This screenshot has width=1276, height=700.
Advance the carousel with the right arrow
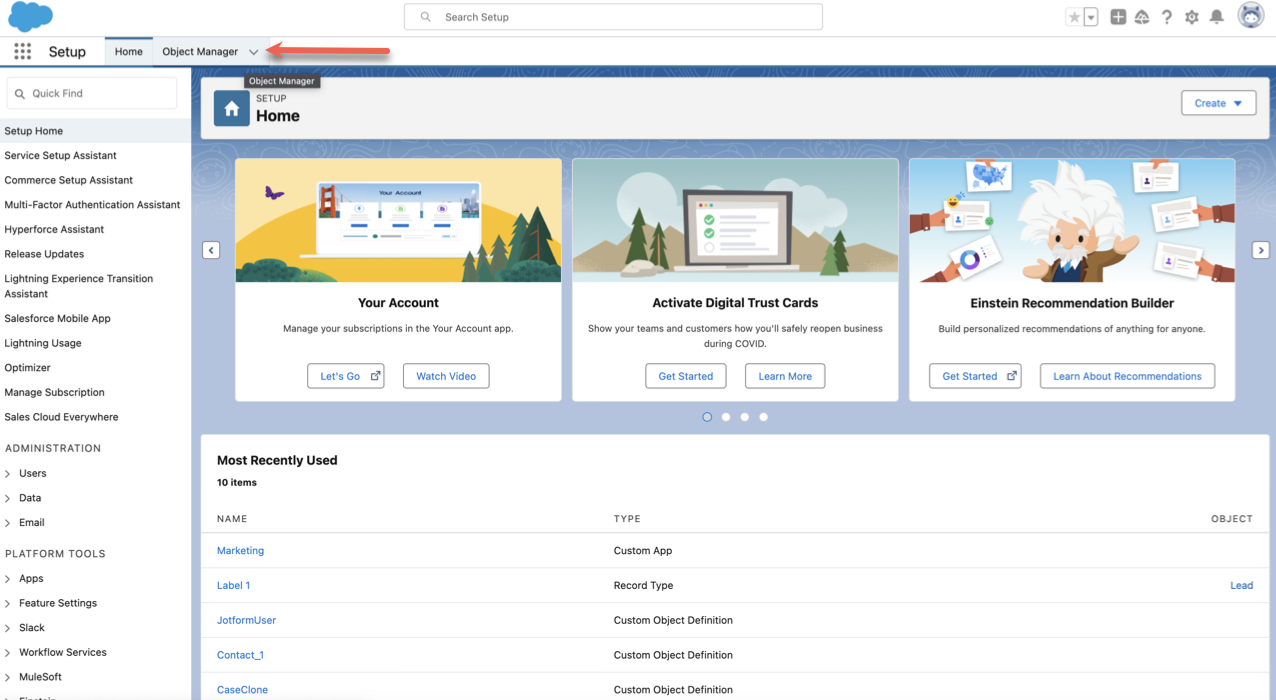1261,250
